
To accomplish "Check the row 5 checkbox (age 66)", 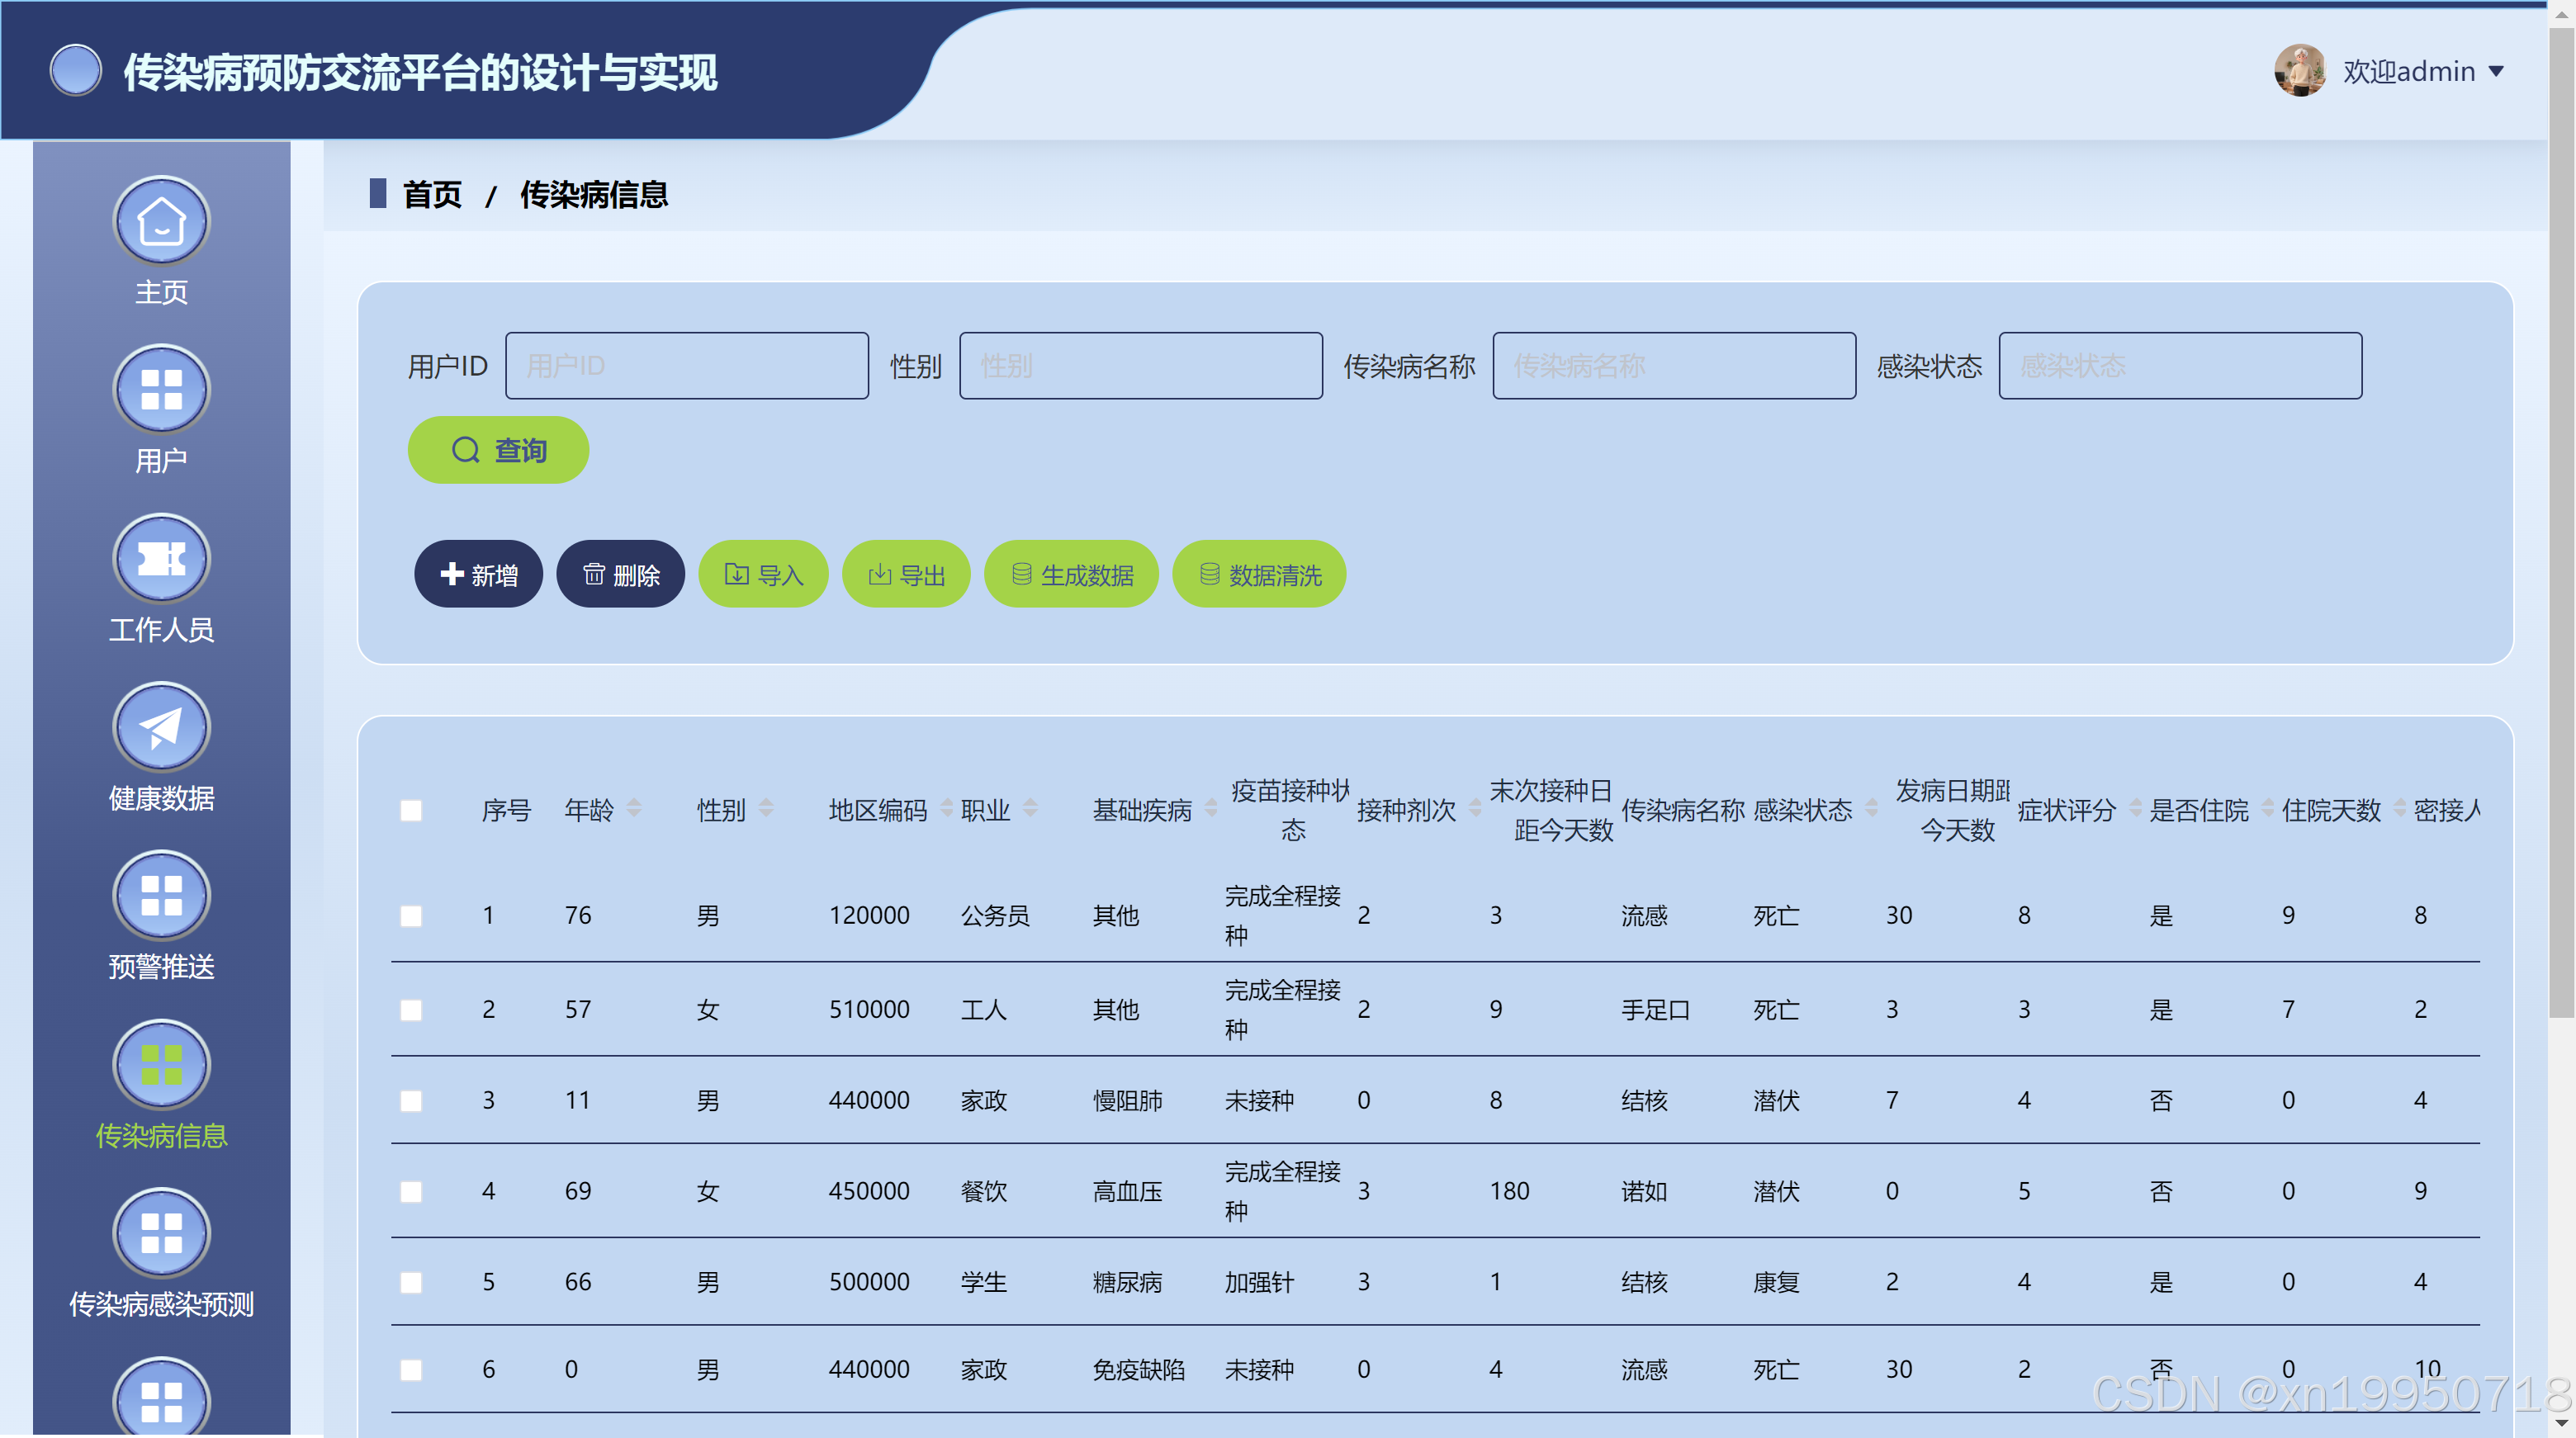I will pos(411,1282).
